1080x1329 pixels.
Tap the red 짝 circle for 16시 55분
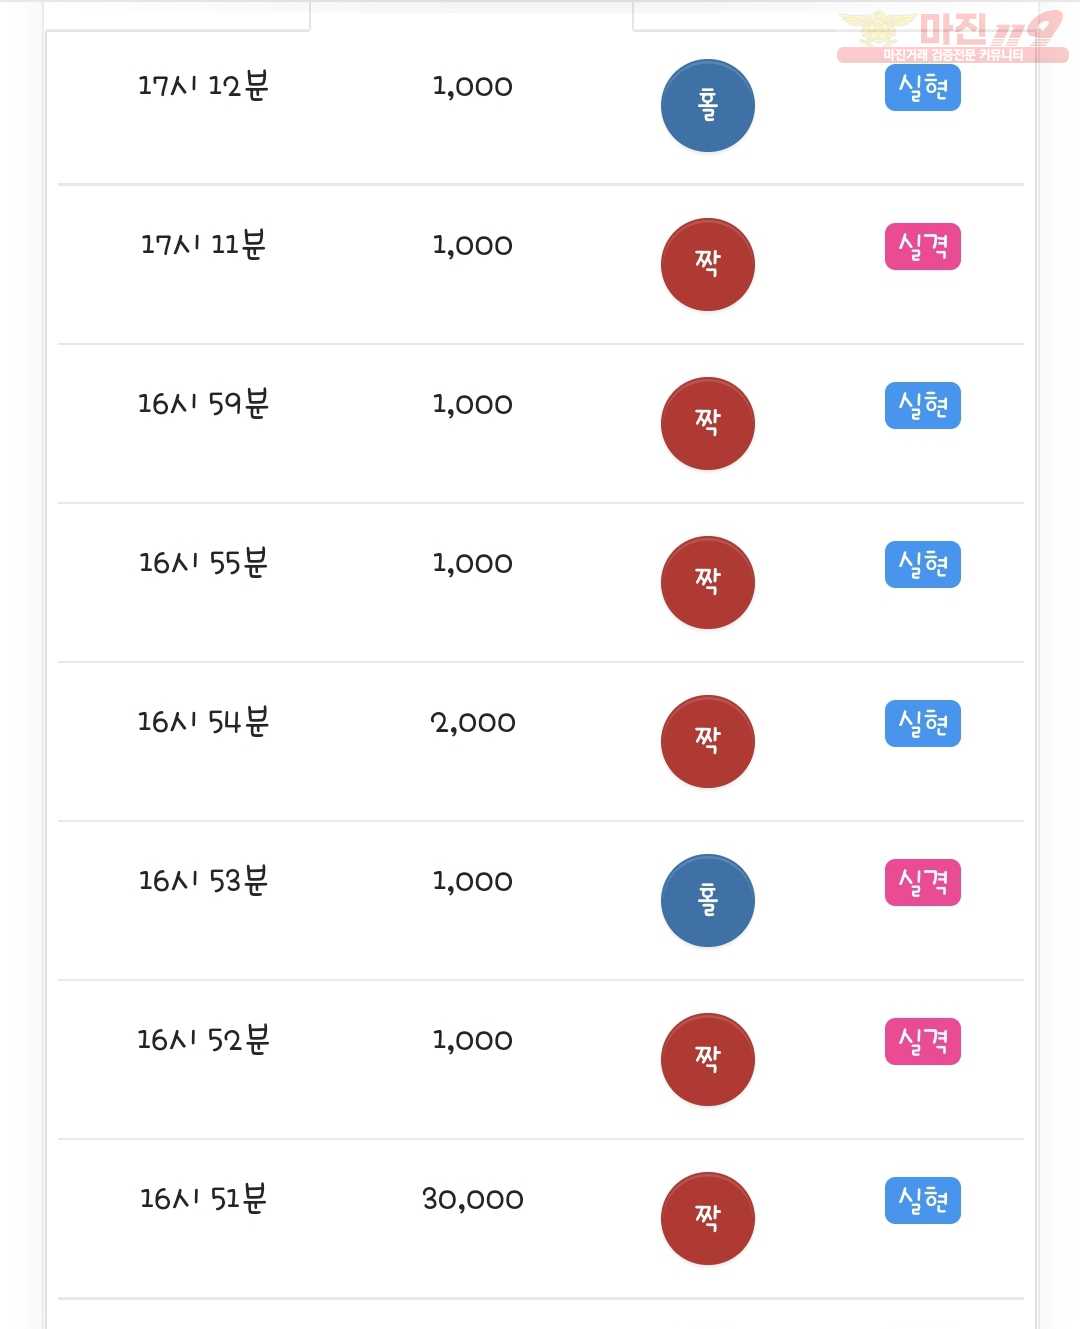[x=707, y=582]
